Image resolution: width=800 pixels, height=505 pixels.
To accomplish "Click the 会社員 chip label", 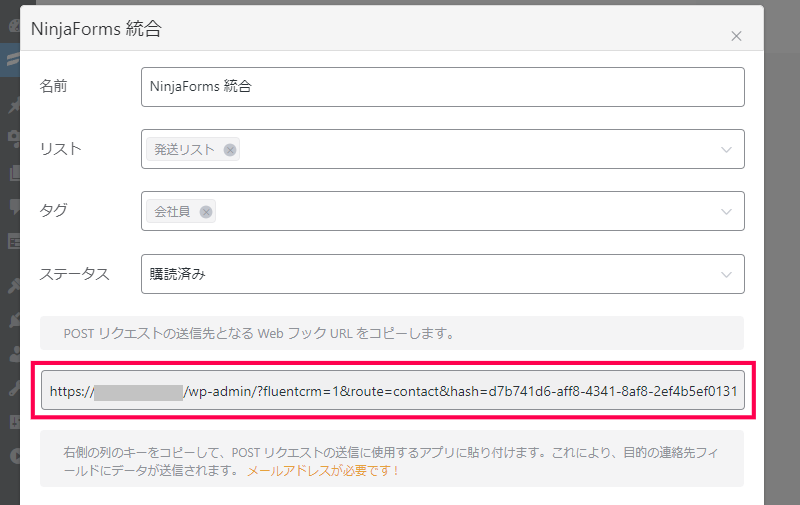I will pyautogui.click(x=172, y=212).
